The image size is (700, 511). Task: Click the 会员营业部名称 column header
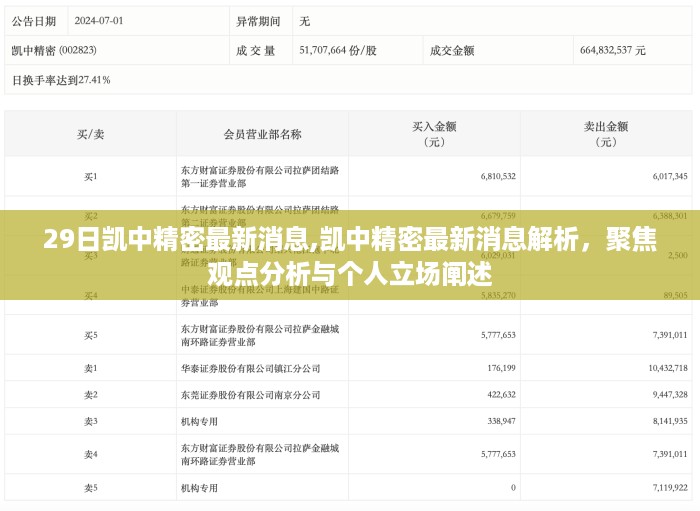click(x=262, y=134)
